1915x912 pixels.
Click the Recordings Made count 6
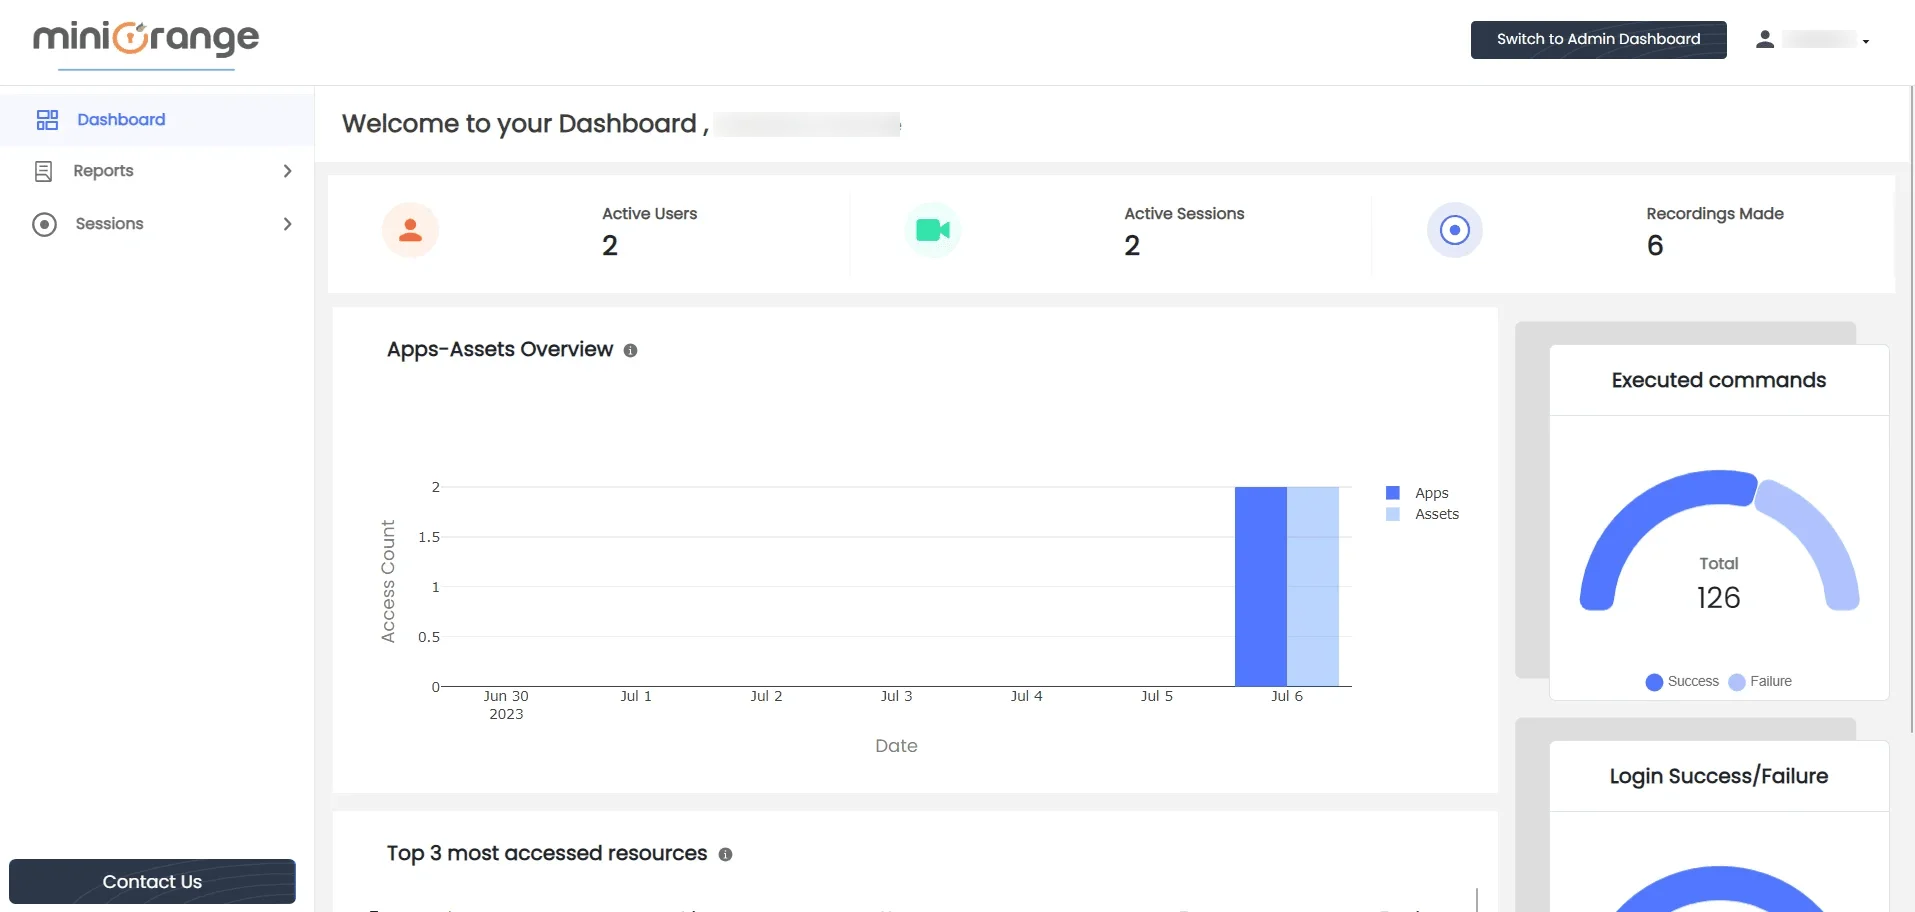tap(1655, 246)
